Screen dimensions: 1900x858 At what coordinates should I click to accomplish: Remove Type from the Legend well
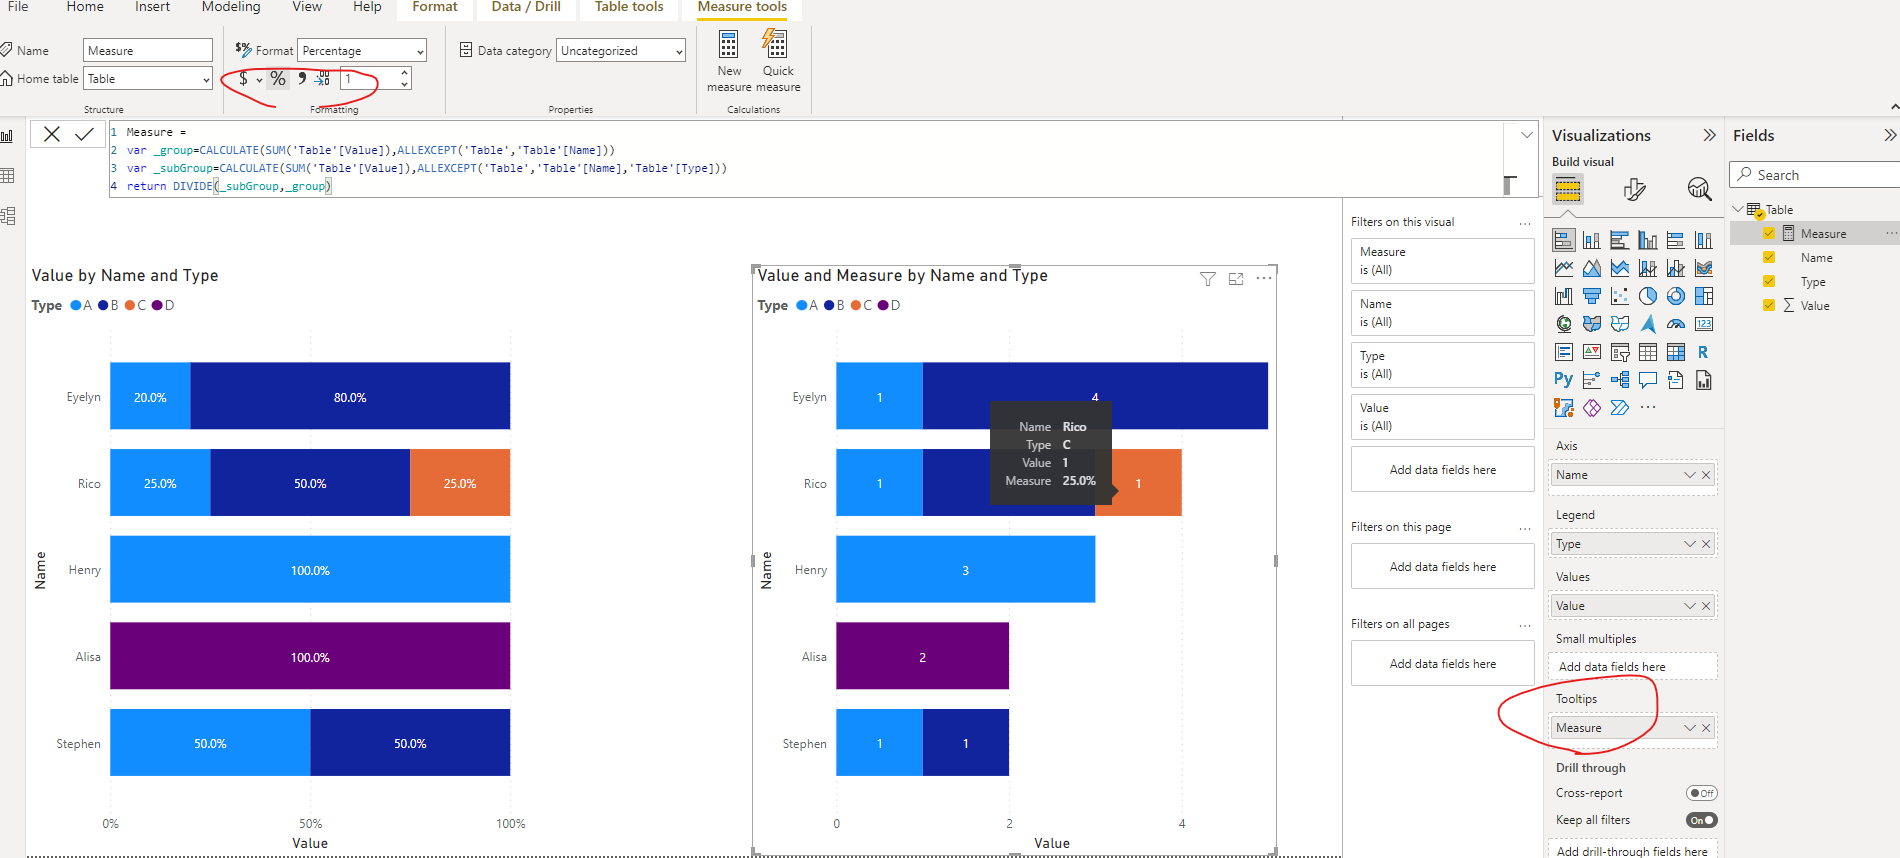[x=1706, y=544]
